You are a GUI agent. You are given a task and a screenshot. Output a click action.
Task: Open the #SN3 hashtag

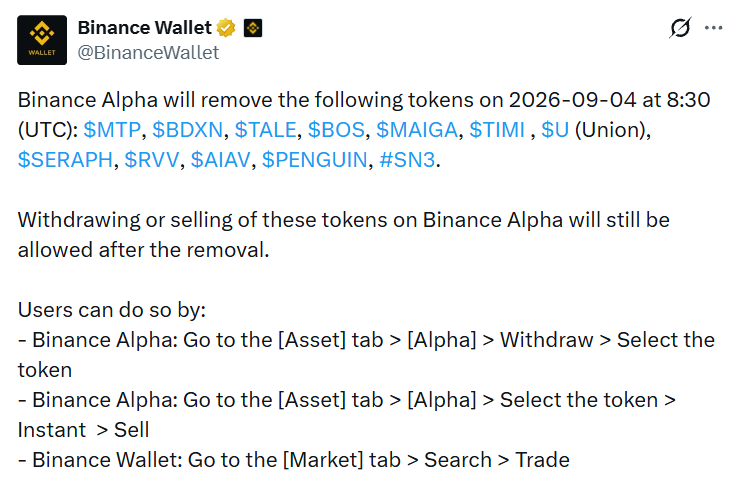coord(407,160)
